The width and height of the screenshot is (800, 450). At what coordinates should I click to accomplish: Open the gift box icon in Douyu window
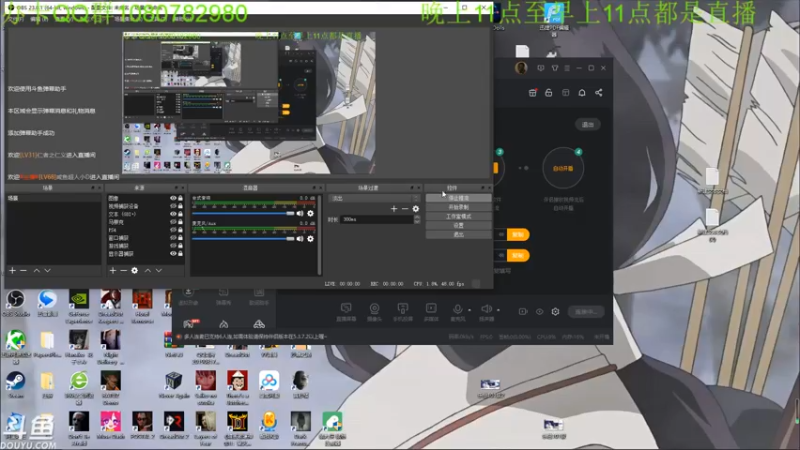[532, 92]
